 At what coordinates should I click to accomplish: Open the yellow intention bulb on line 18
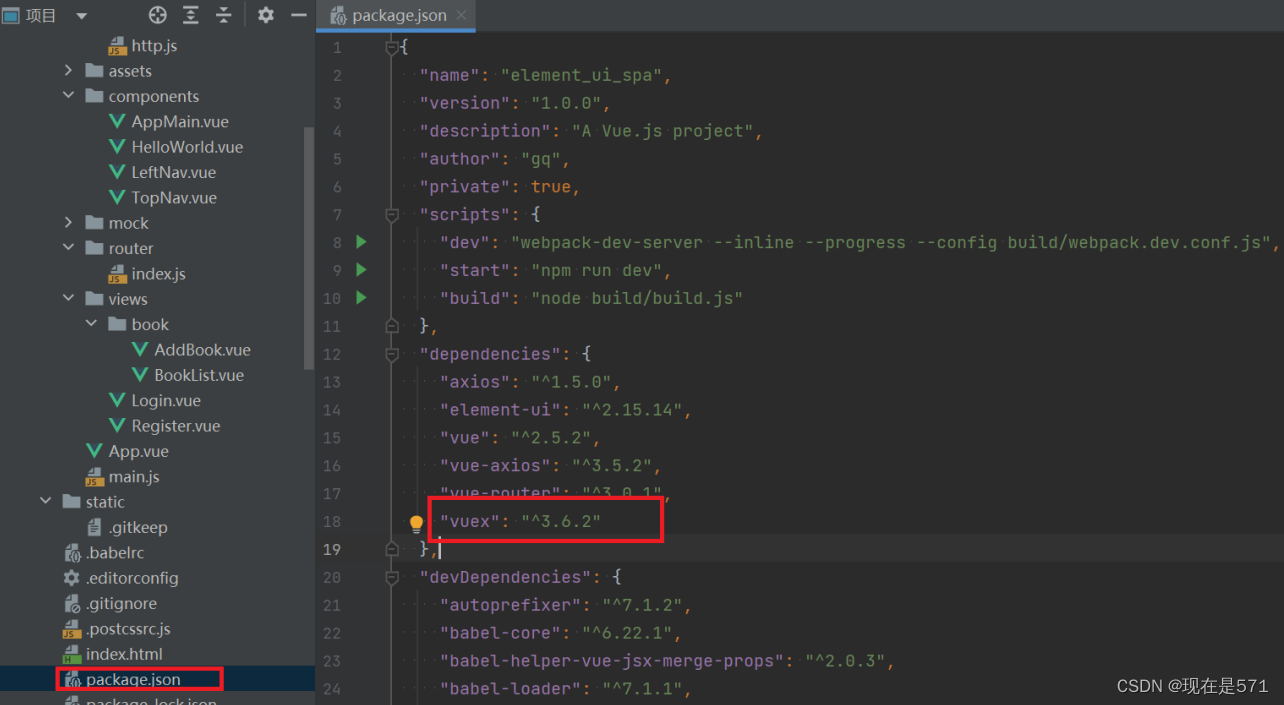[x=416, y=522]
